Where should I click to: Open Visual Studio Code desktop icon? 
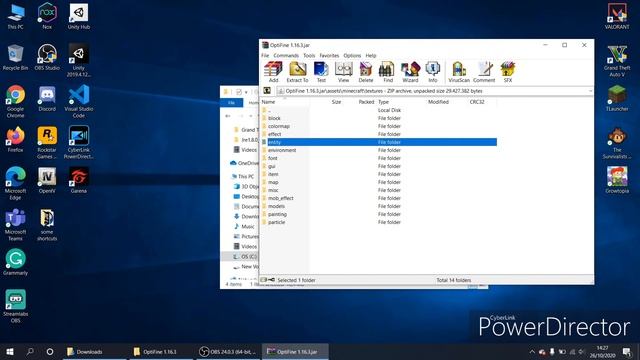[x=79, y=101]
